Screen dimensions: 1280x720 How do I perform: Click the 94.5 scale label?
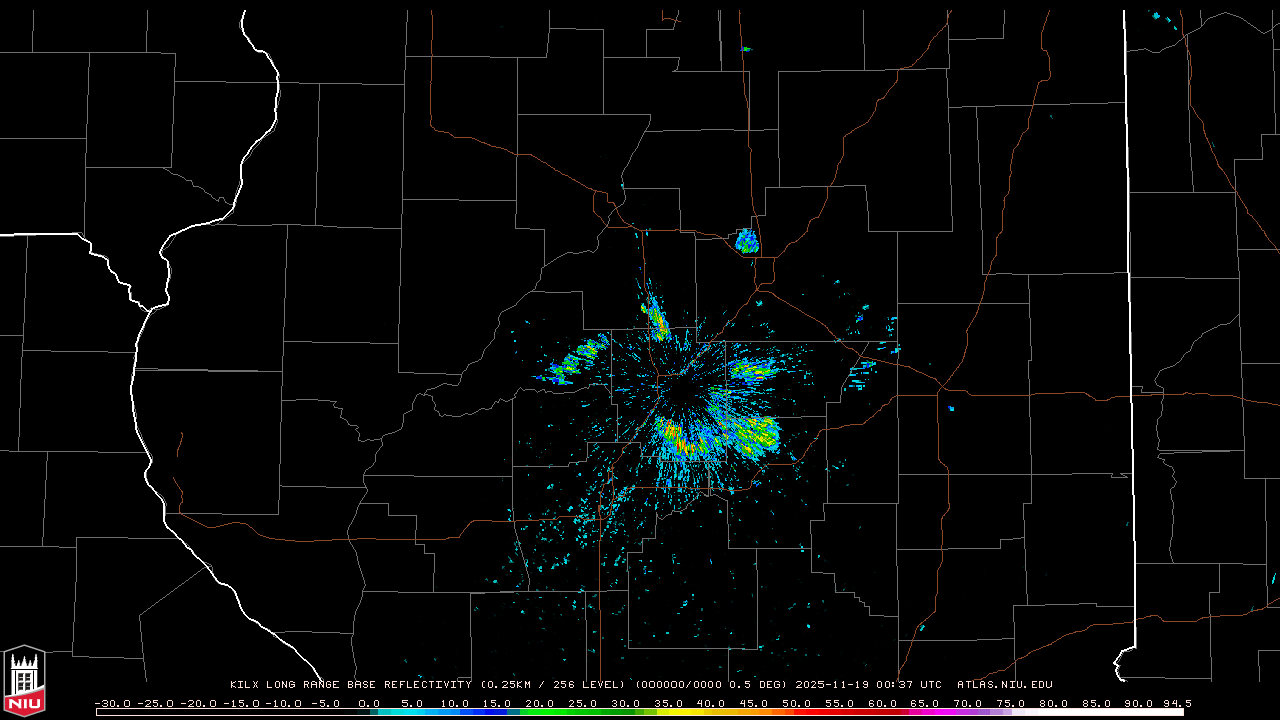[1176, 703]
